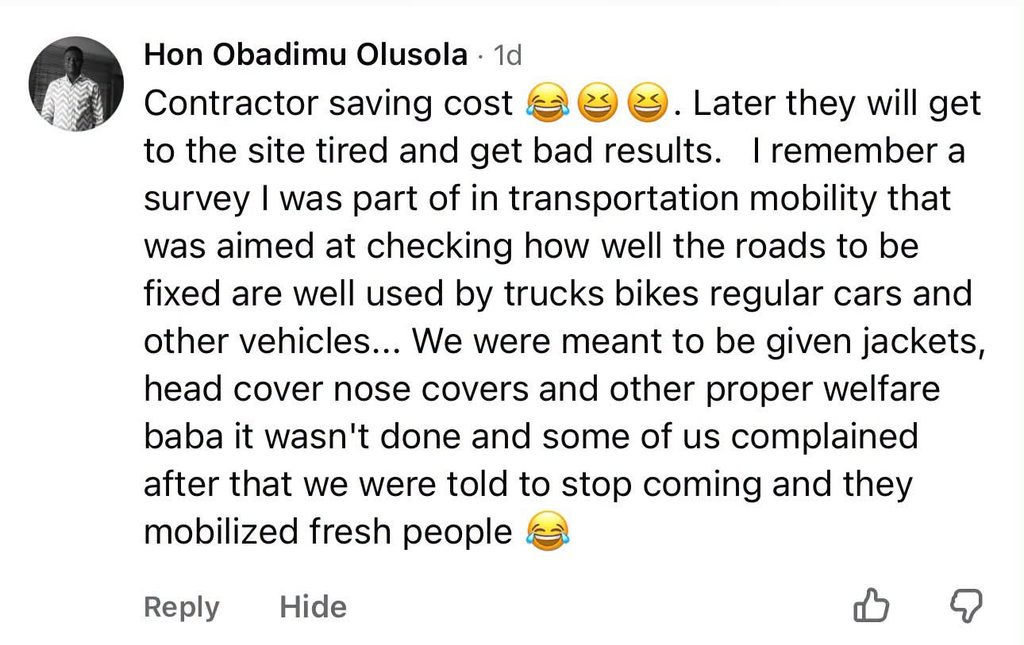Dislike the comment with thumbs down icon

tap(965, 605)
